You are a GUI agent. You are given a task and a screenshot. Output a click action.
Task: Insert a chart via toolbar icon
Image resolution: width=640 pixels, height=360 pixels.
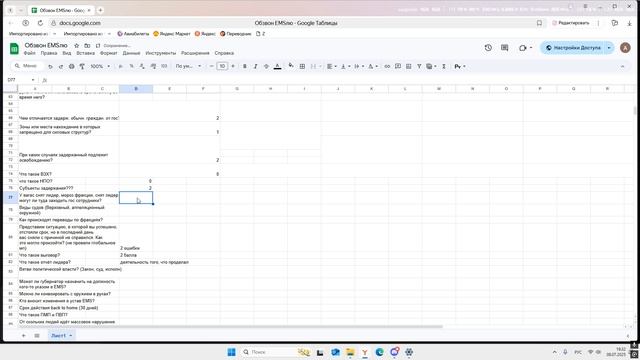[x=408, y=66]
